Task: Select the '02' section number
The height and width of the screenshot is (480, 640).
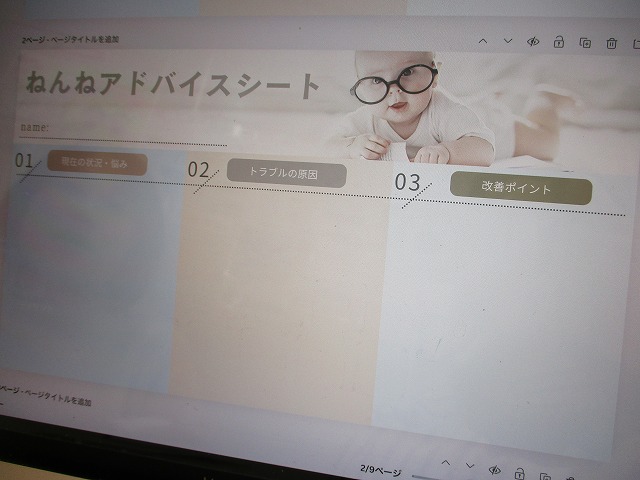Action: [x=198, y=169]
